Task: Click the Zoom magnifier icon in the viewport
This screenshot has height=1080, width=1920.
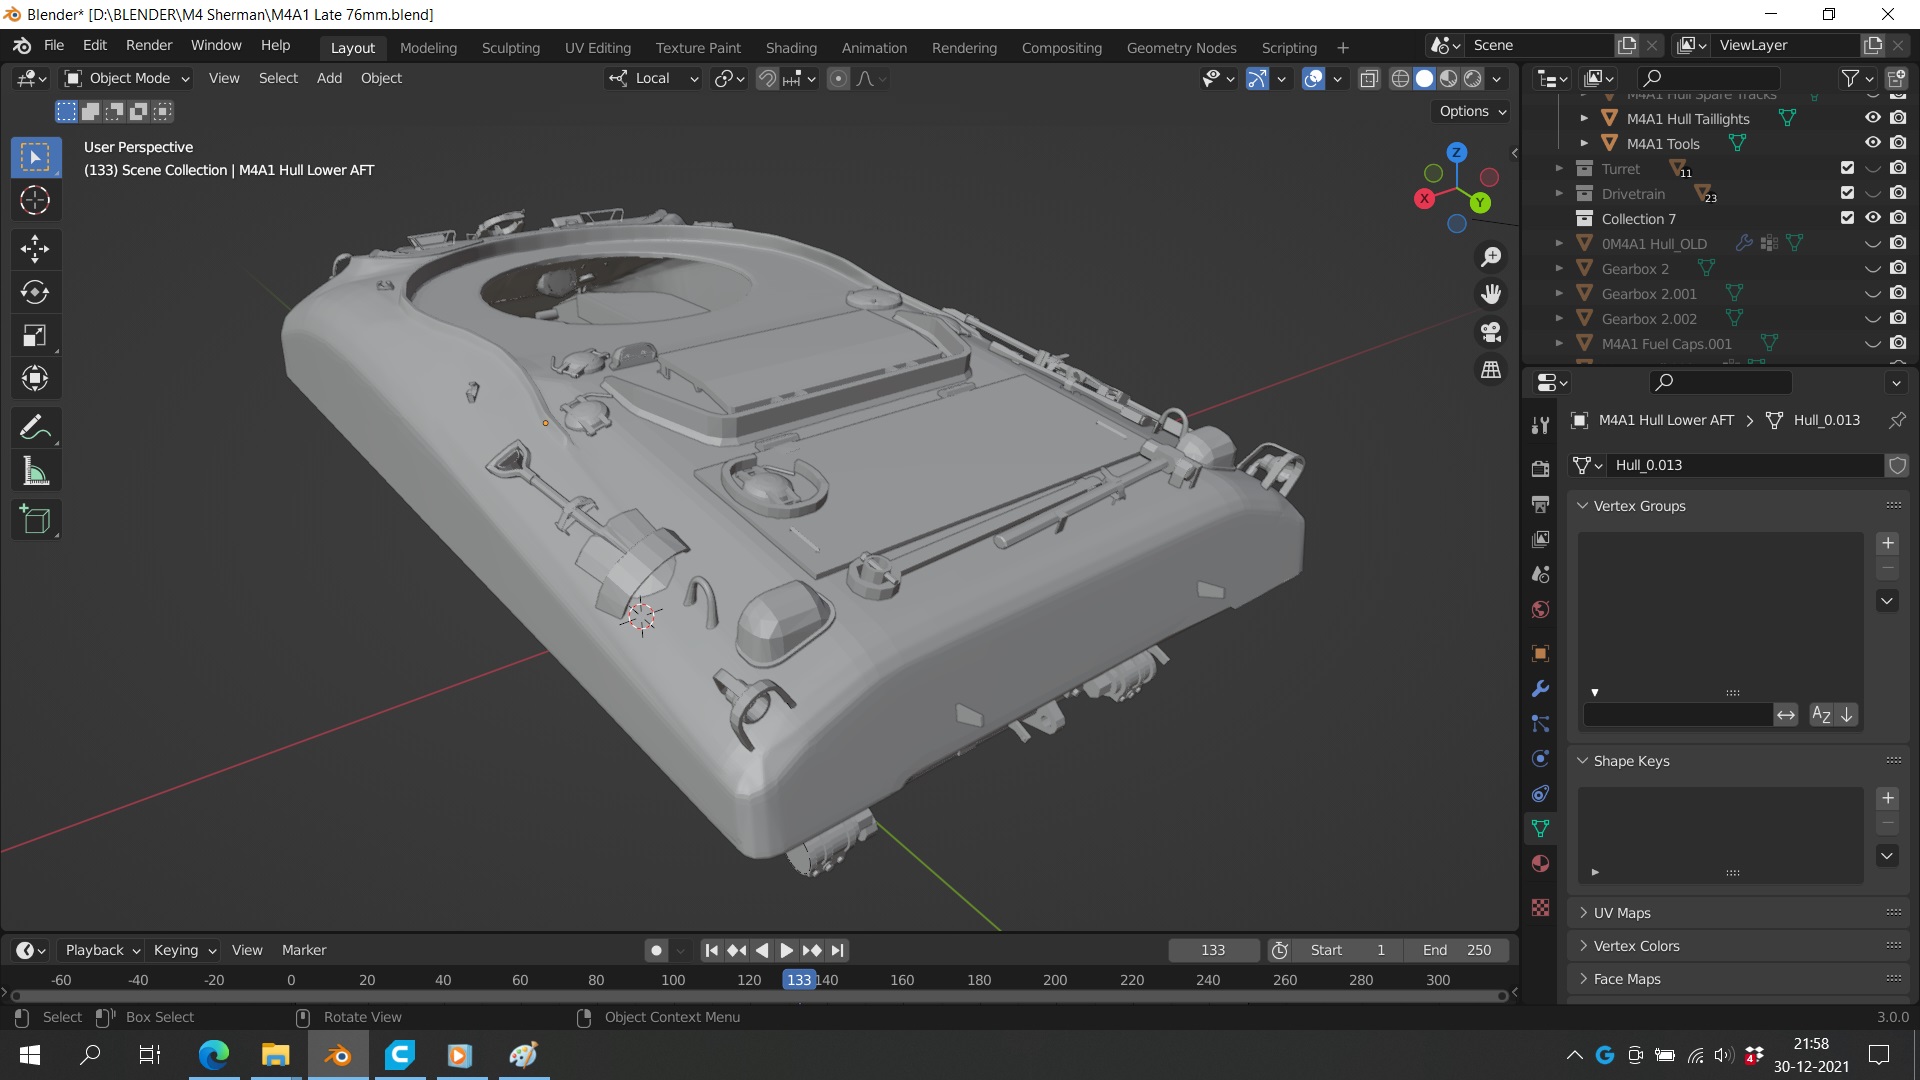Action: click(1491, 257)
